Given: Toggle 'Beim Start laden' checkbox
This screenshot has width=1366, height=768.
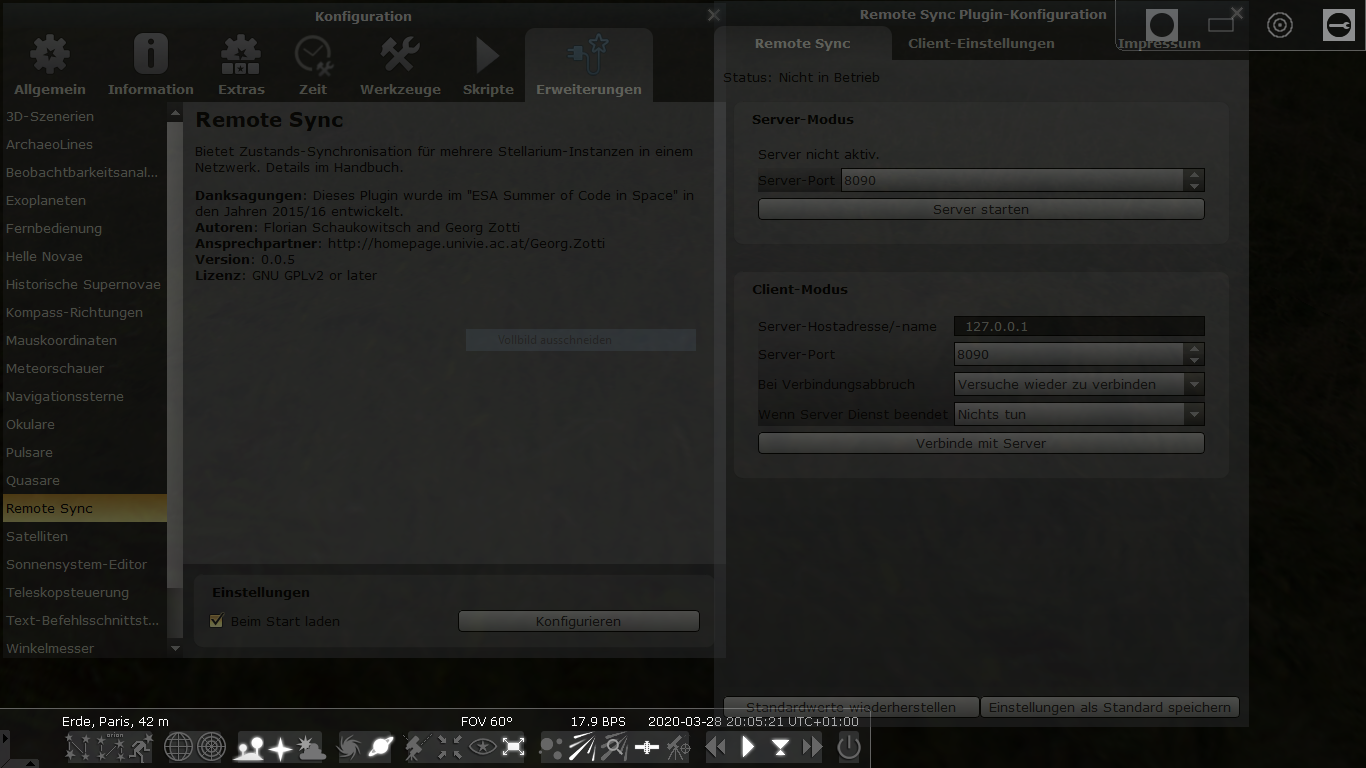Looking at the screenshot, I should tap(216, 621).
